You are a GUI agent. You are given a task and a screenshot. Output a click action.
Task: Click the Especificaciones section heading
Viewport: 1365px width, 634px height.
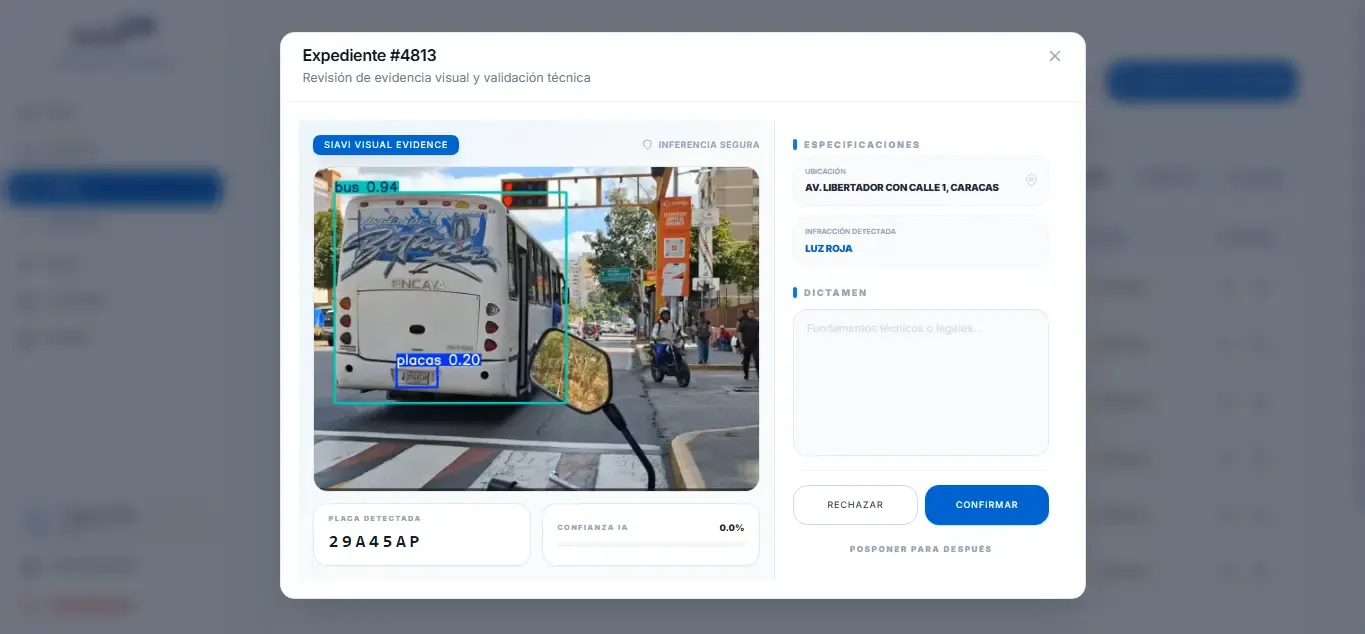click(862, 145)
